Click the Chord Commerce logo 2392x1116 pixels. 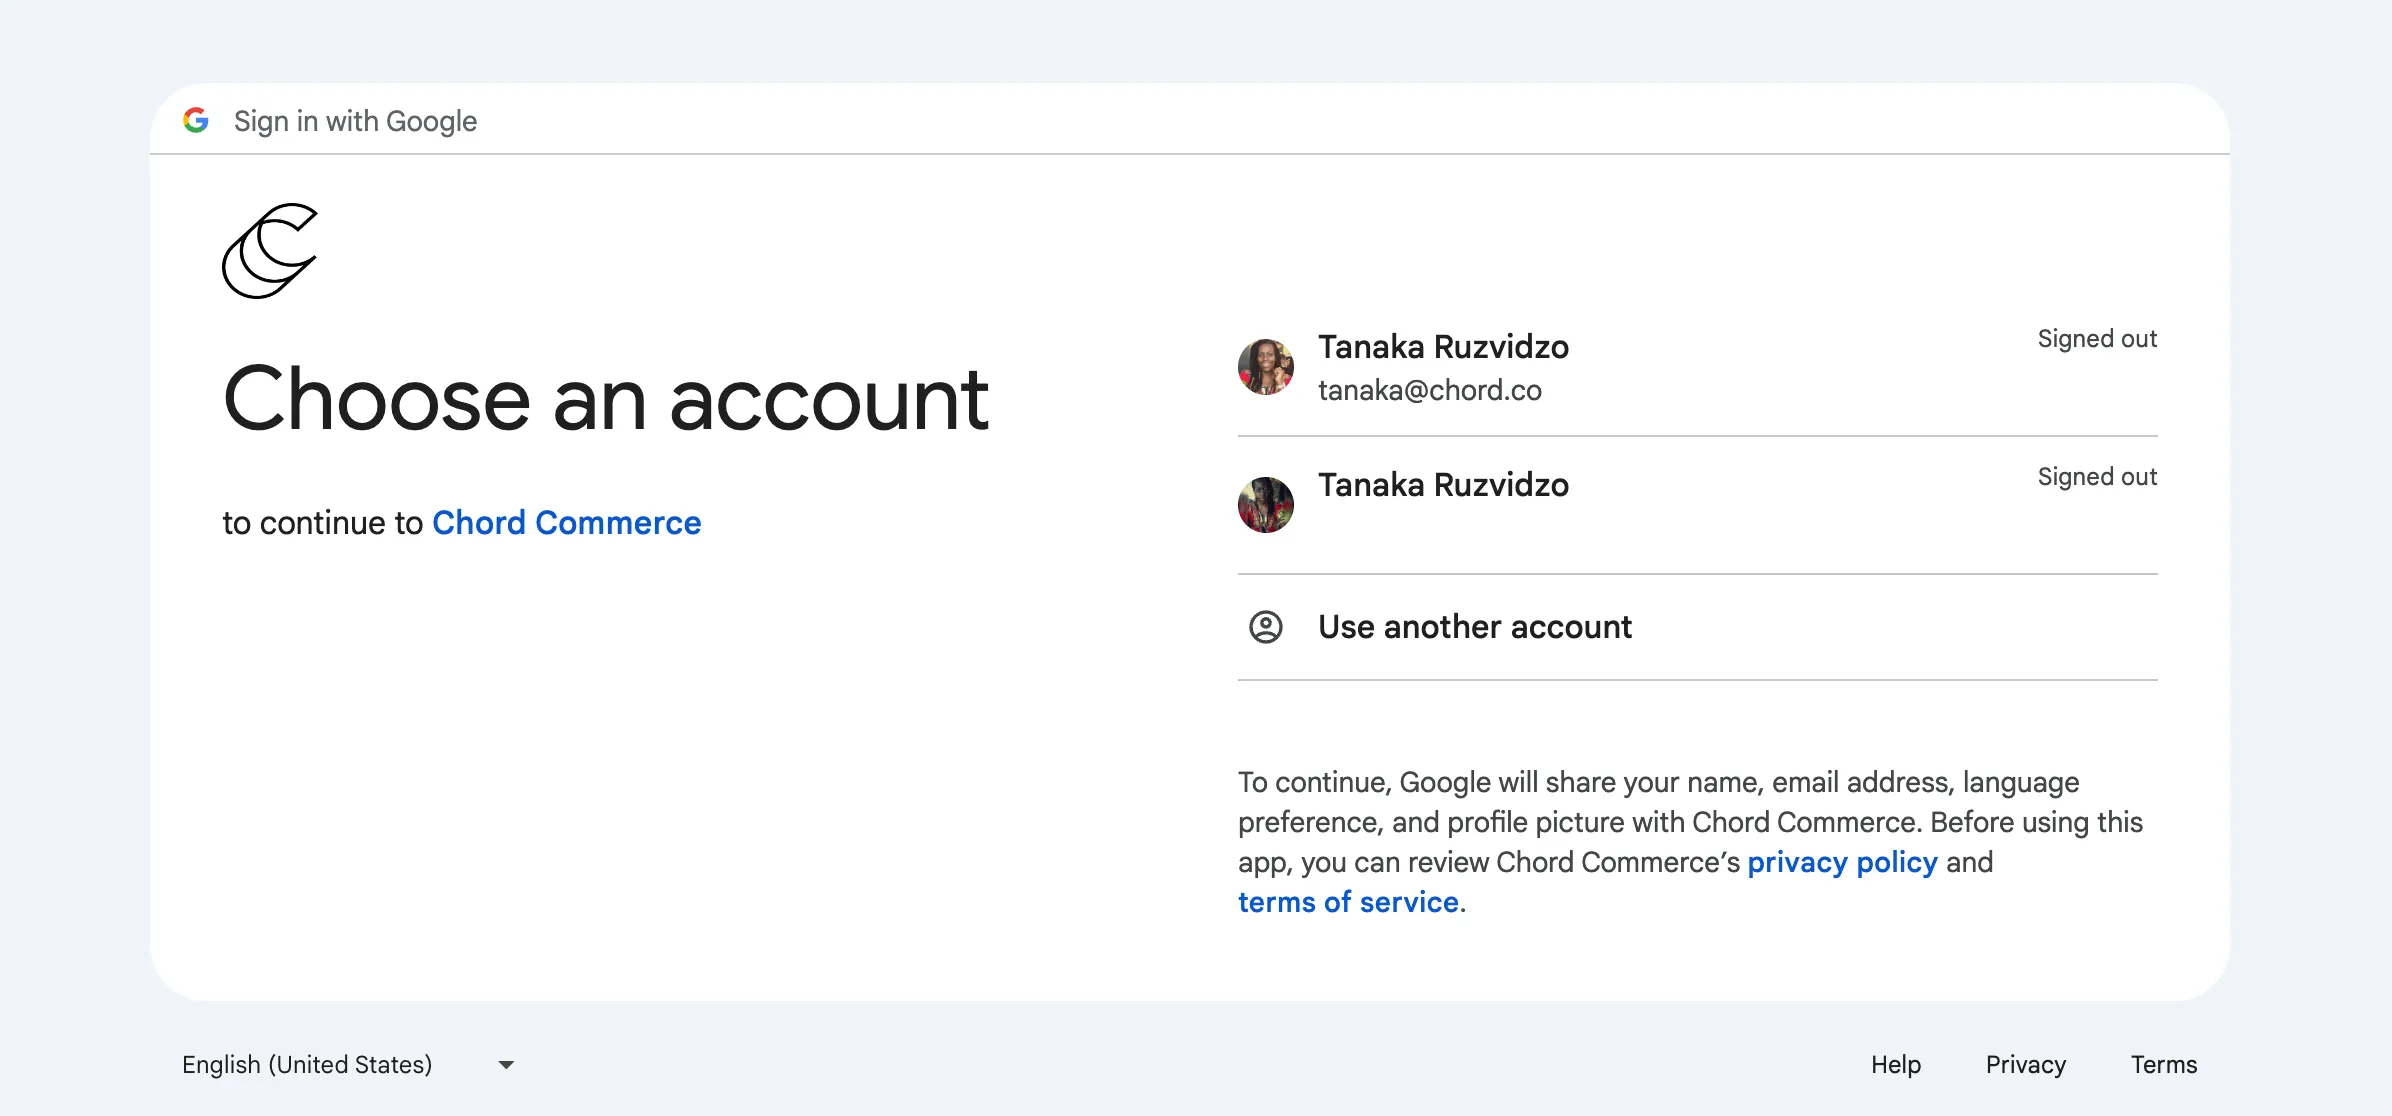tap(270, 251)
